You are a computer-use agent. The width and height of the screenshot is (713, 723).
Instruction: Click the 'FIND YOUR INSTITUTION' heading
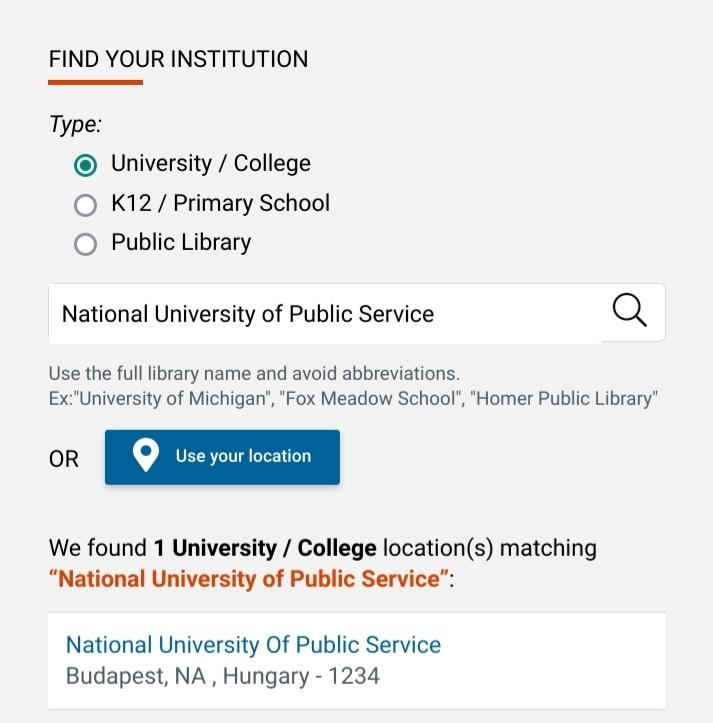coord(178,59)
